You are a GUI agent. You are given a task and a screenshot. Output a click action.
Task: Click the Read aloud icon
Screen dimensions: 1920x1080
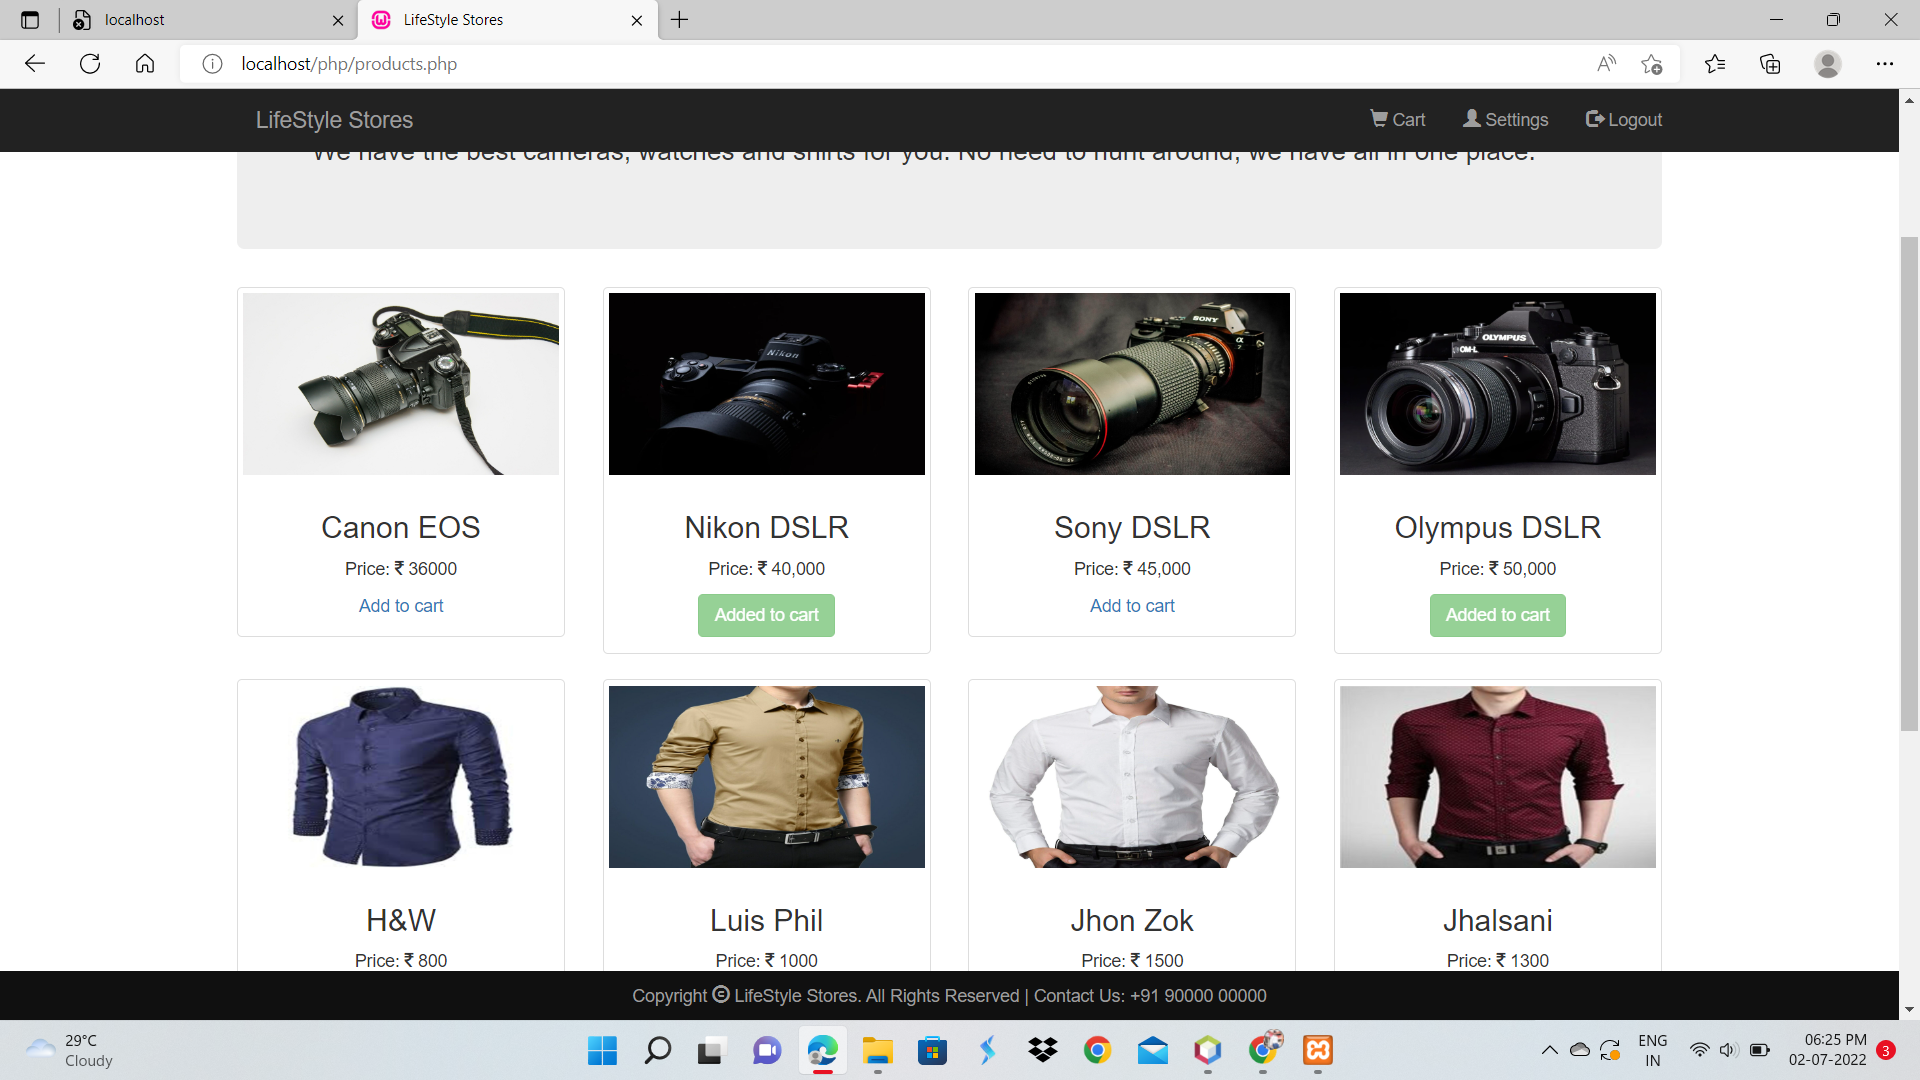tap(1606, 64)
